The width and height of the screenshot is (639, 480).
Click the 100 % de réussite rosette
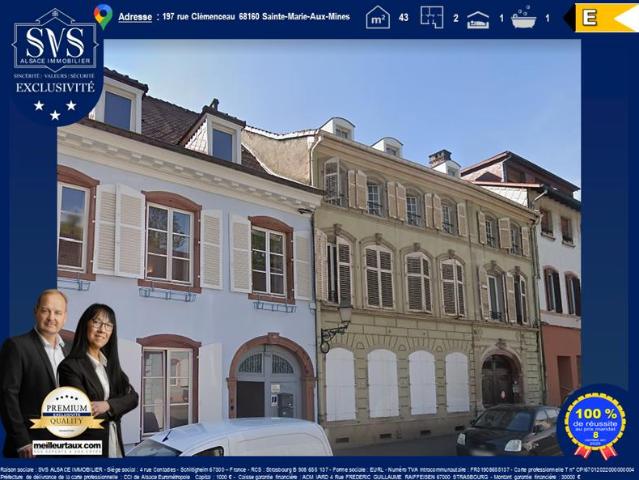click(x=595, y=425)
